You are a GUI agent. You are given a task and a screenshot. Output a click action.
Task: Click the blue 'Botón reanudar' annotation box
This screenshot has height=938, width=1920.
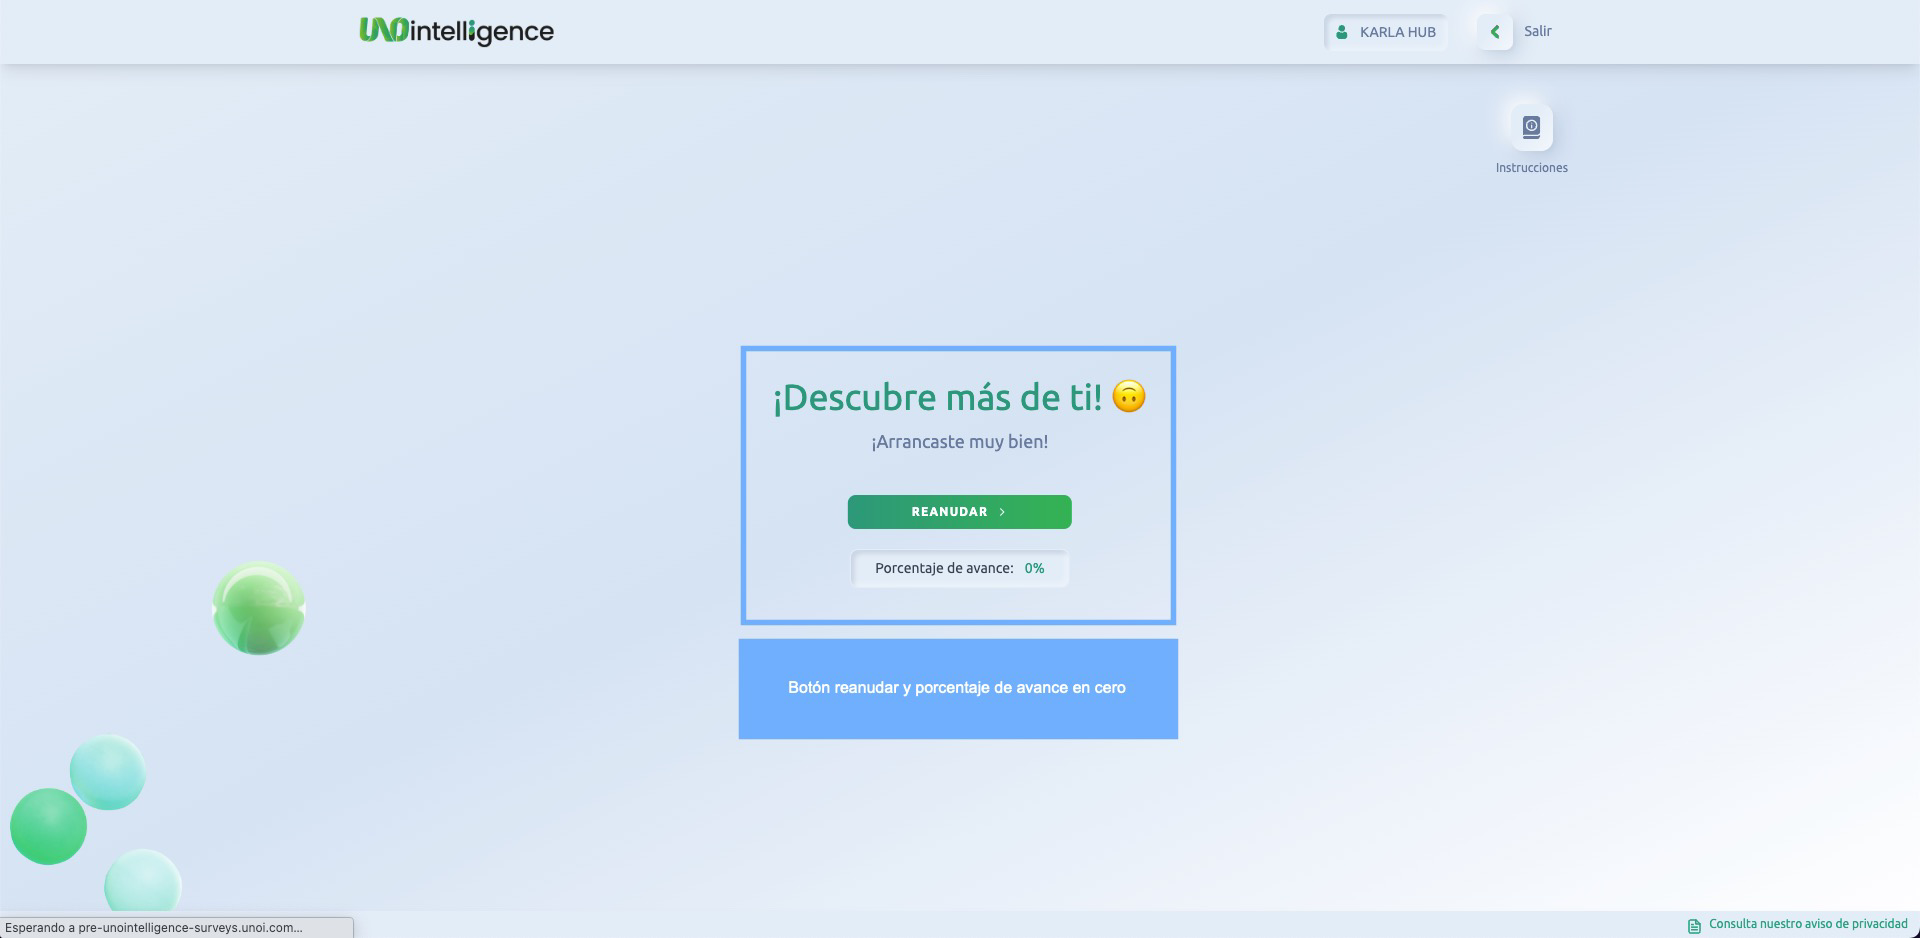(x=958, y=689)
